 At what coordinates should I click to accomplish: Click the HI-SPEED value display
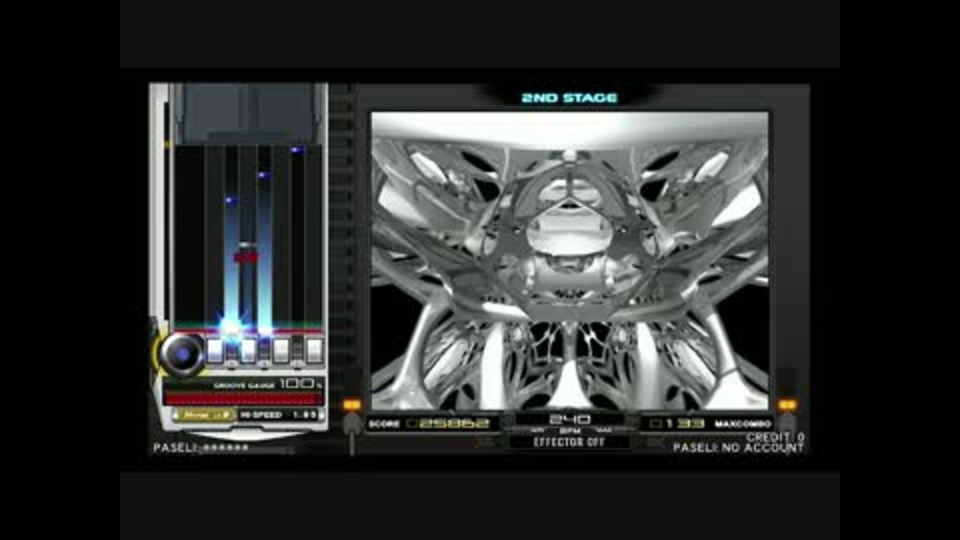(x=279, y=415)
